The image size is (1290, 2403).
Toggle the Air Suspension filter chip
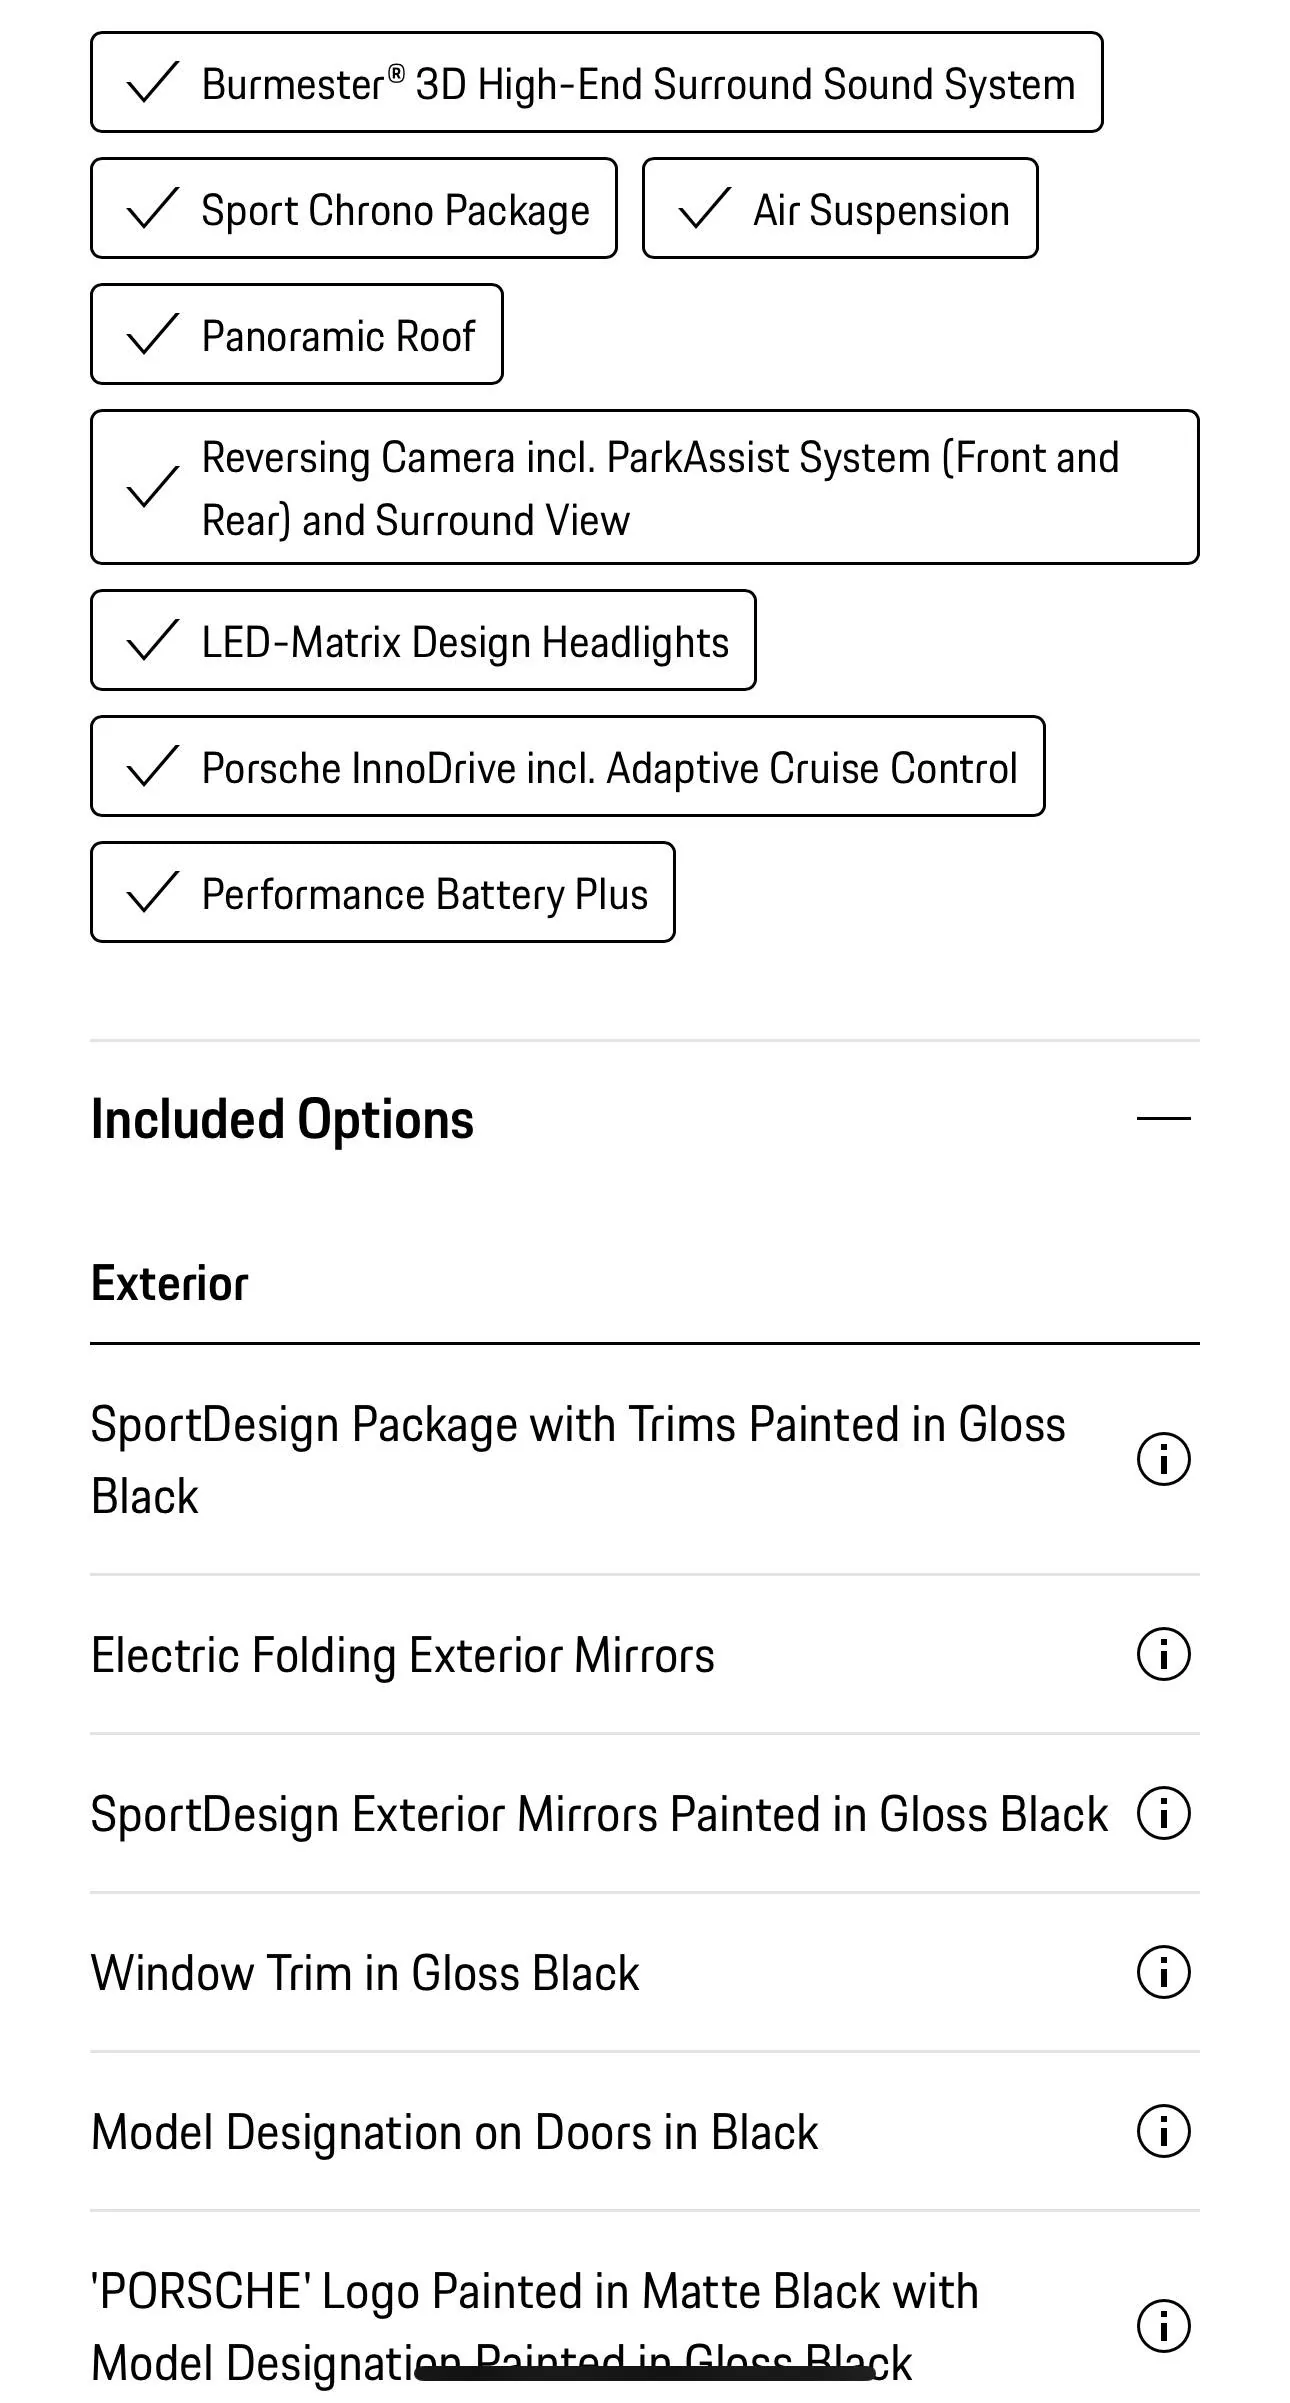[x=840, y=208]
